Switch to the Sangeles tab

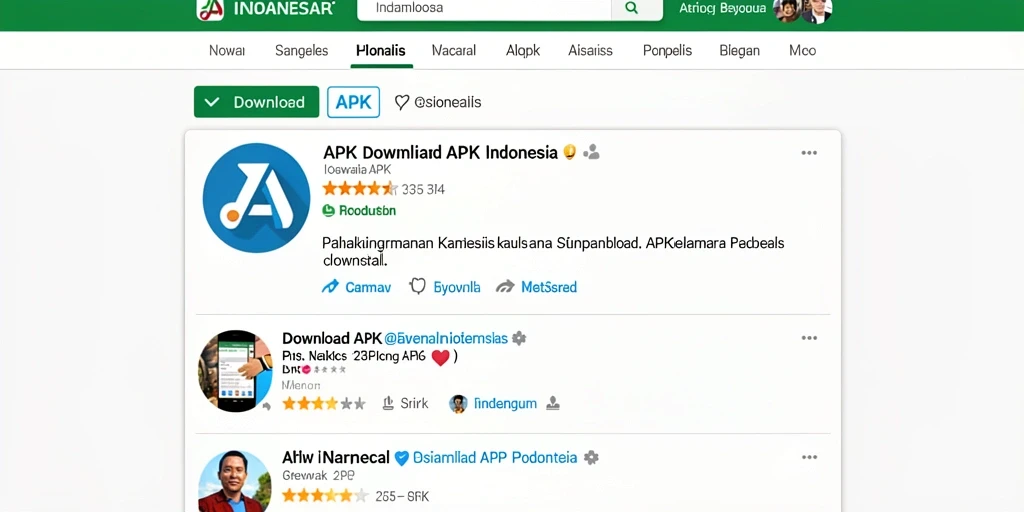[x=302, y=50]
